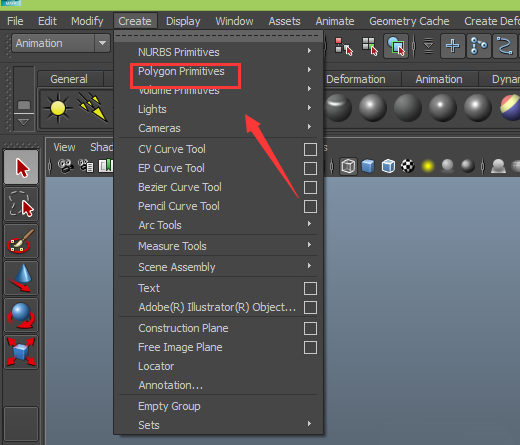Open the Geometry Cache menu

[x=409, y=21]
